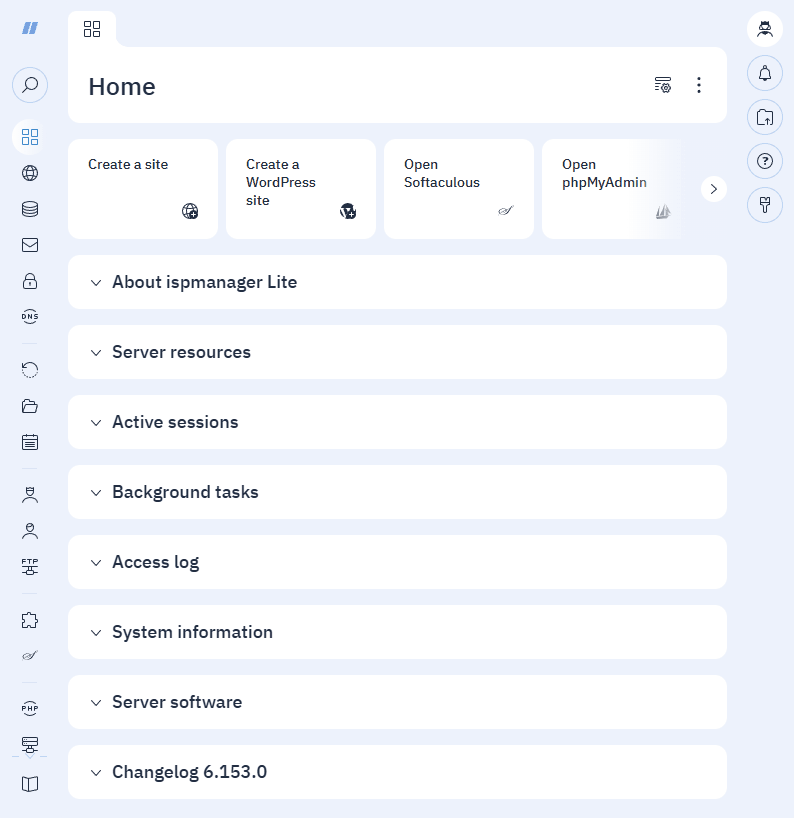Screen dimensions: 794x818
Task: Open the SSL certificates padlock icon
Action: pyautogui.click(x=30, y=281)
